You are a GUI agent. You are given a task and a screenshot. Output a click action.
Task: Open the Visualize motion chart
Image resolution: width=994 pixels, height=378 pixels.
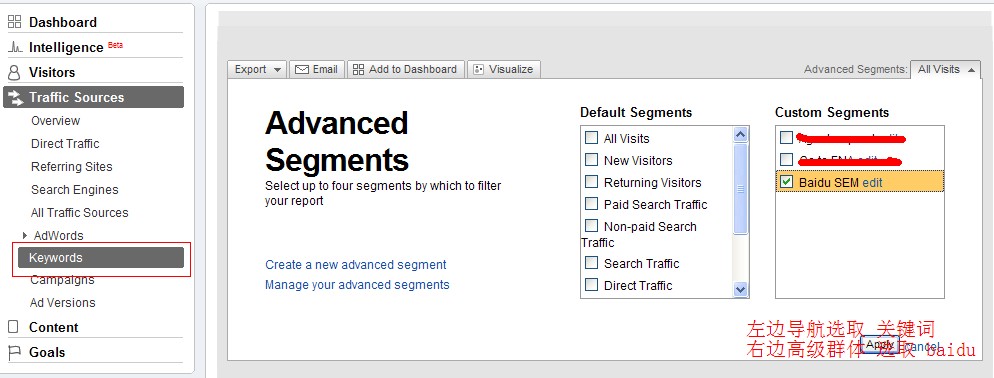(x=504, y=70)
